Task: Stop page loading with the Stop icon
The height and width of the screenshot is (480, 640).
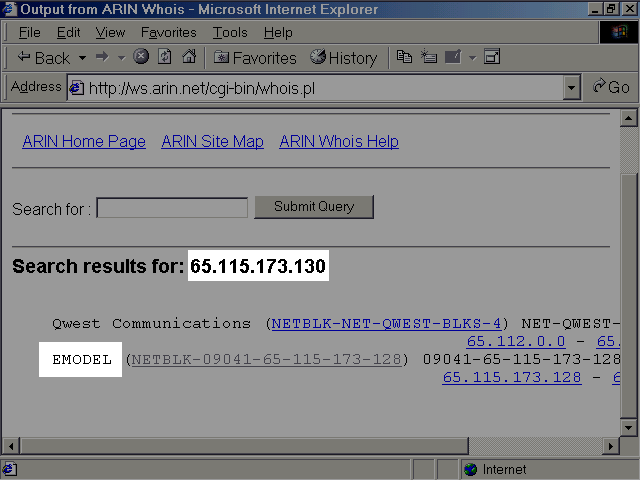Action: (x=141, y=57)
